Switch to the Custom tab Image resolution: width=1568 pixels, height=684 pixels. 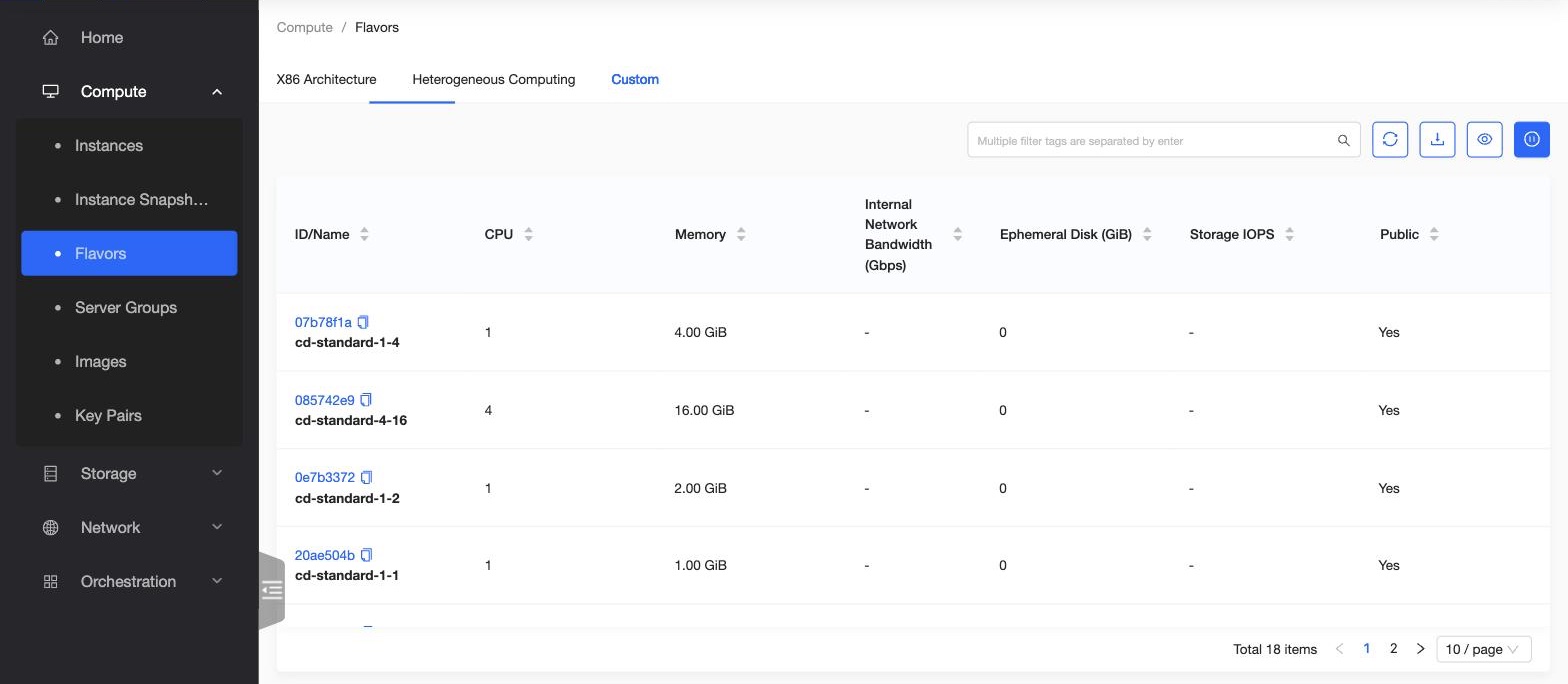(x=635, y=79)
